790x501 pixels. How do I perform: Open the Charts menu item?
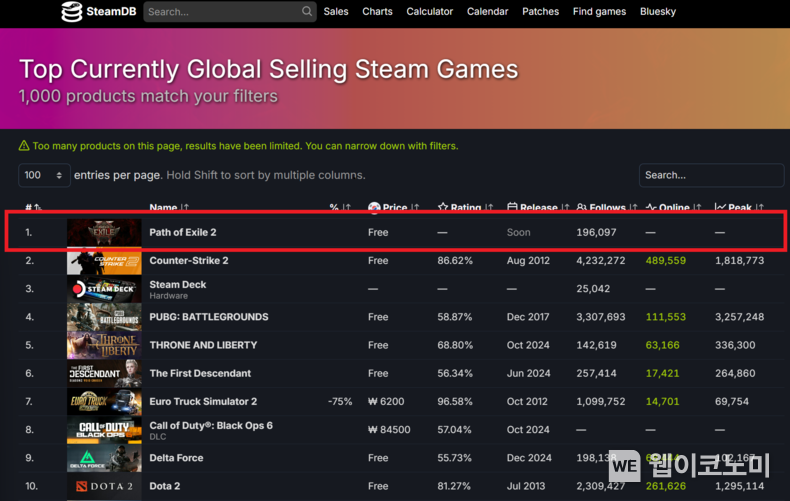(x=377, y=12)
